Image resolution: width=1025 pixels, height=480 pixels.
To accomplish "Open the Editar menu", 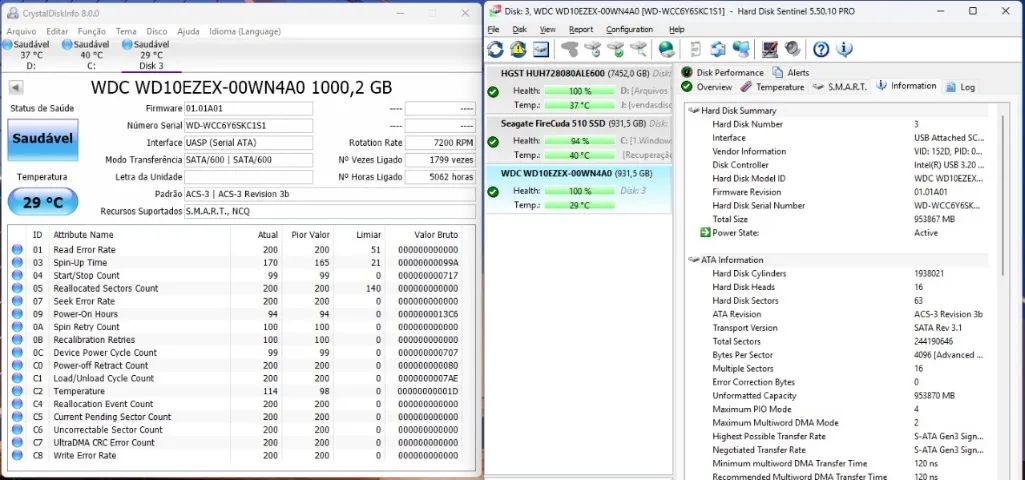I will pos(57,31).
